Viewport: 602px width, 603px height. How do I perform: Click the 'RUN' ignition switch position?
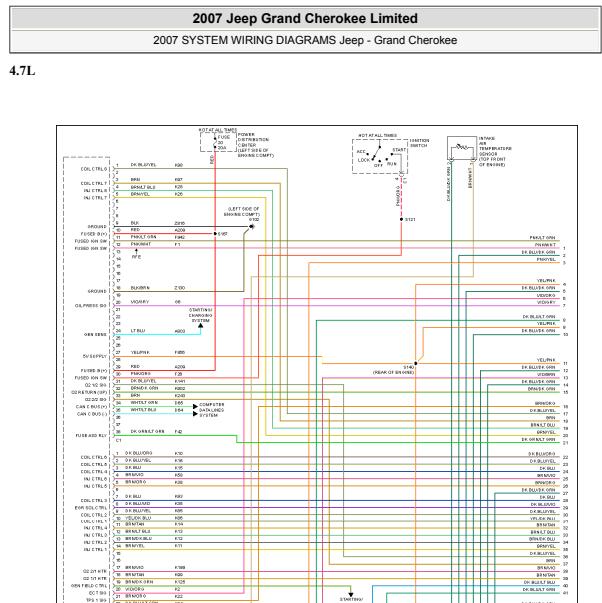pos(392,164)
